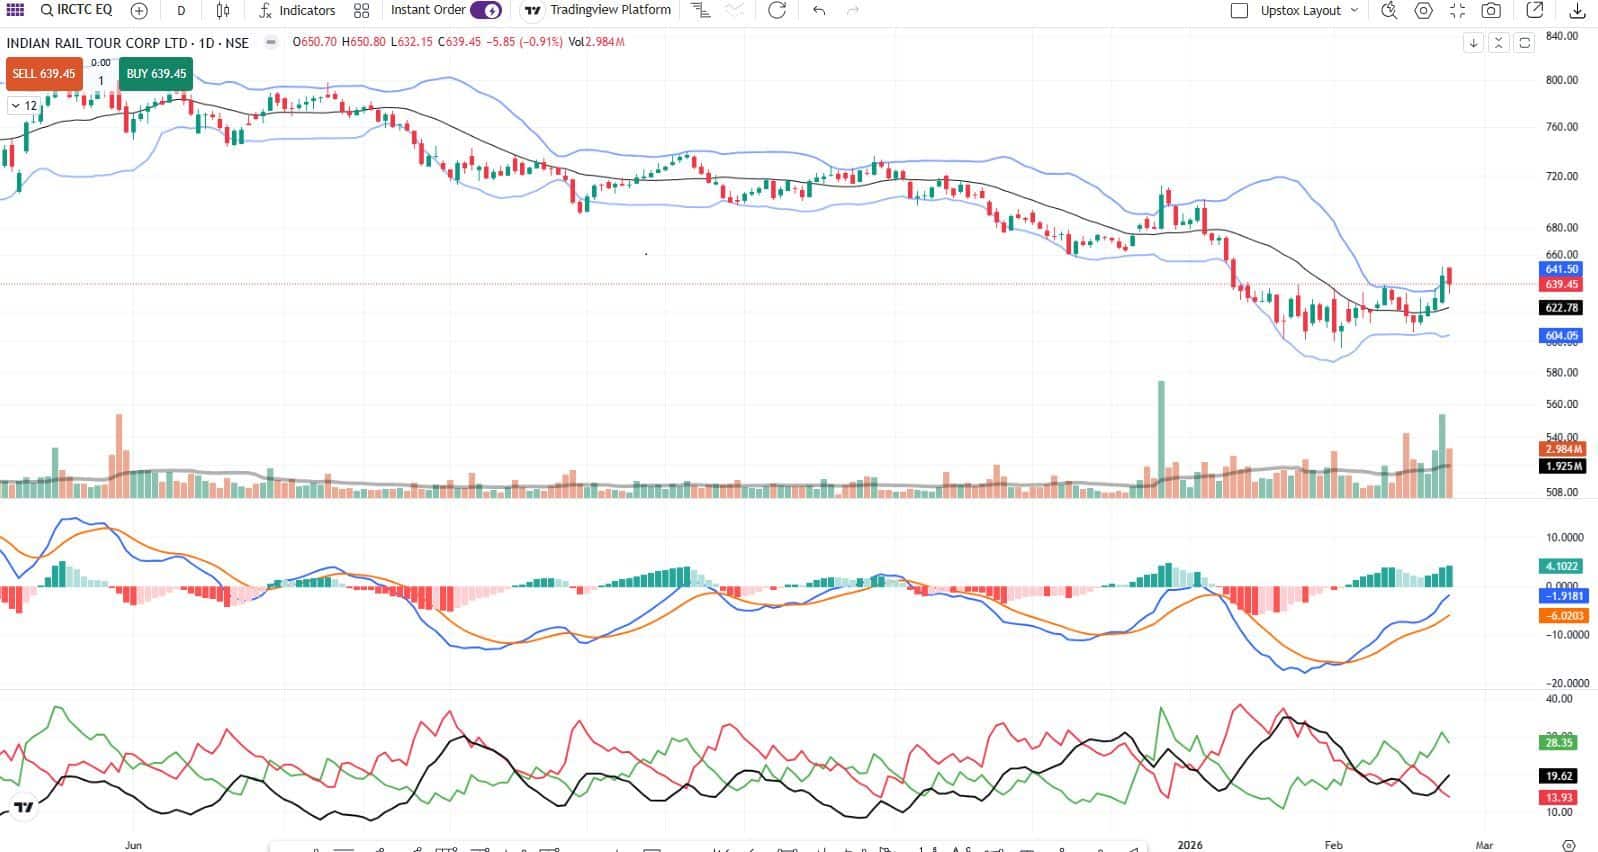This screenshot has height=852, width=1598.
Task: Click the Vol 2.984M legend value
Action: [596, 43]
